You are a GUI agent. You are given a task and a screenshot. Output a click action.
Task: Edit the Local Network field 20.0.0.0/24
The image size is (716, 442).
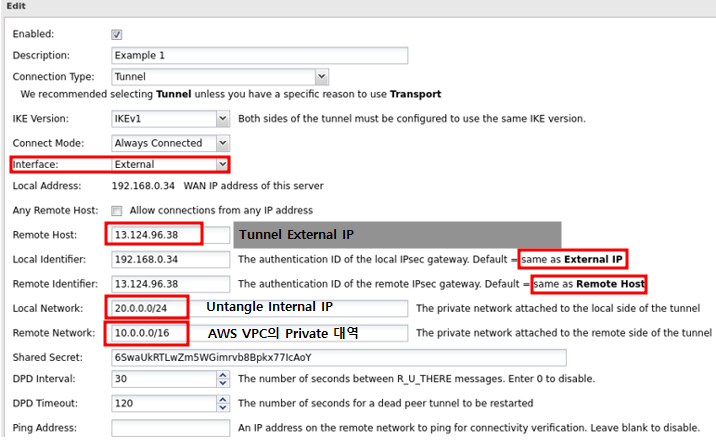259,308
